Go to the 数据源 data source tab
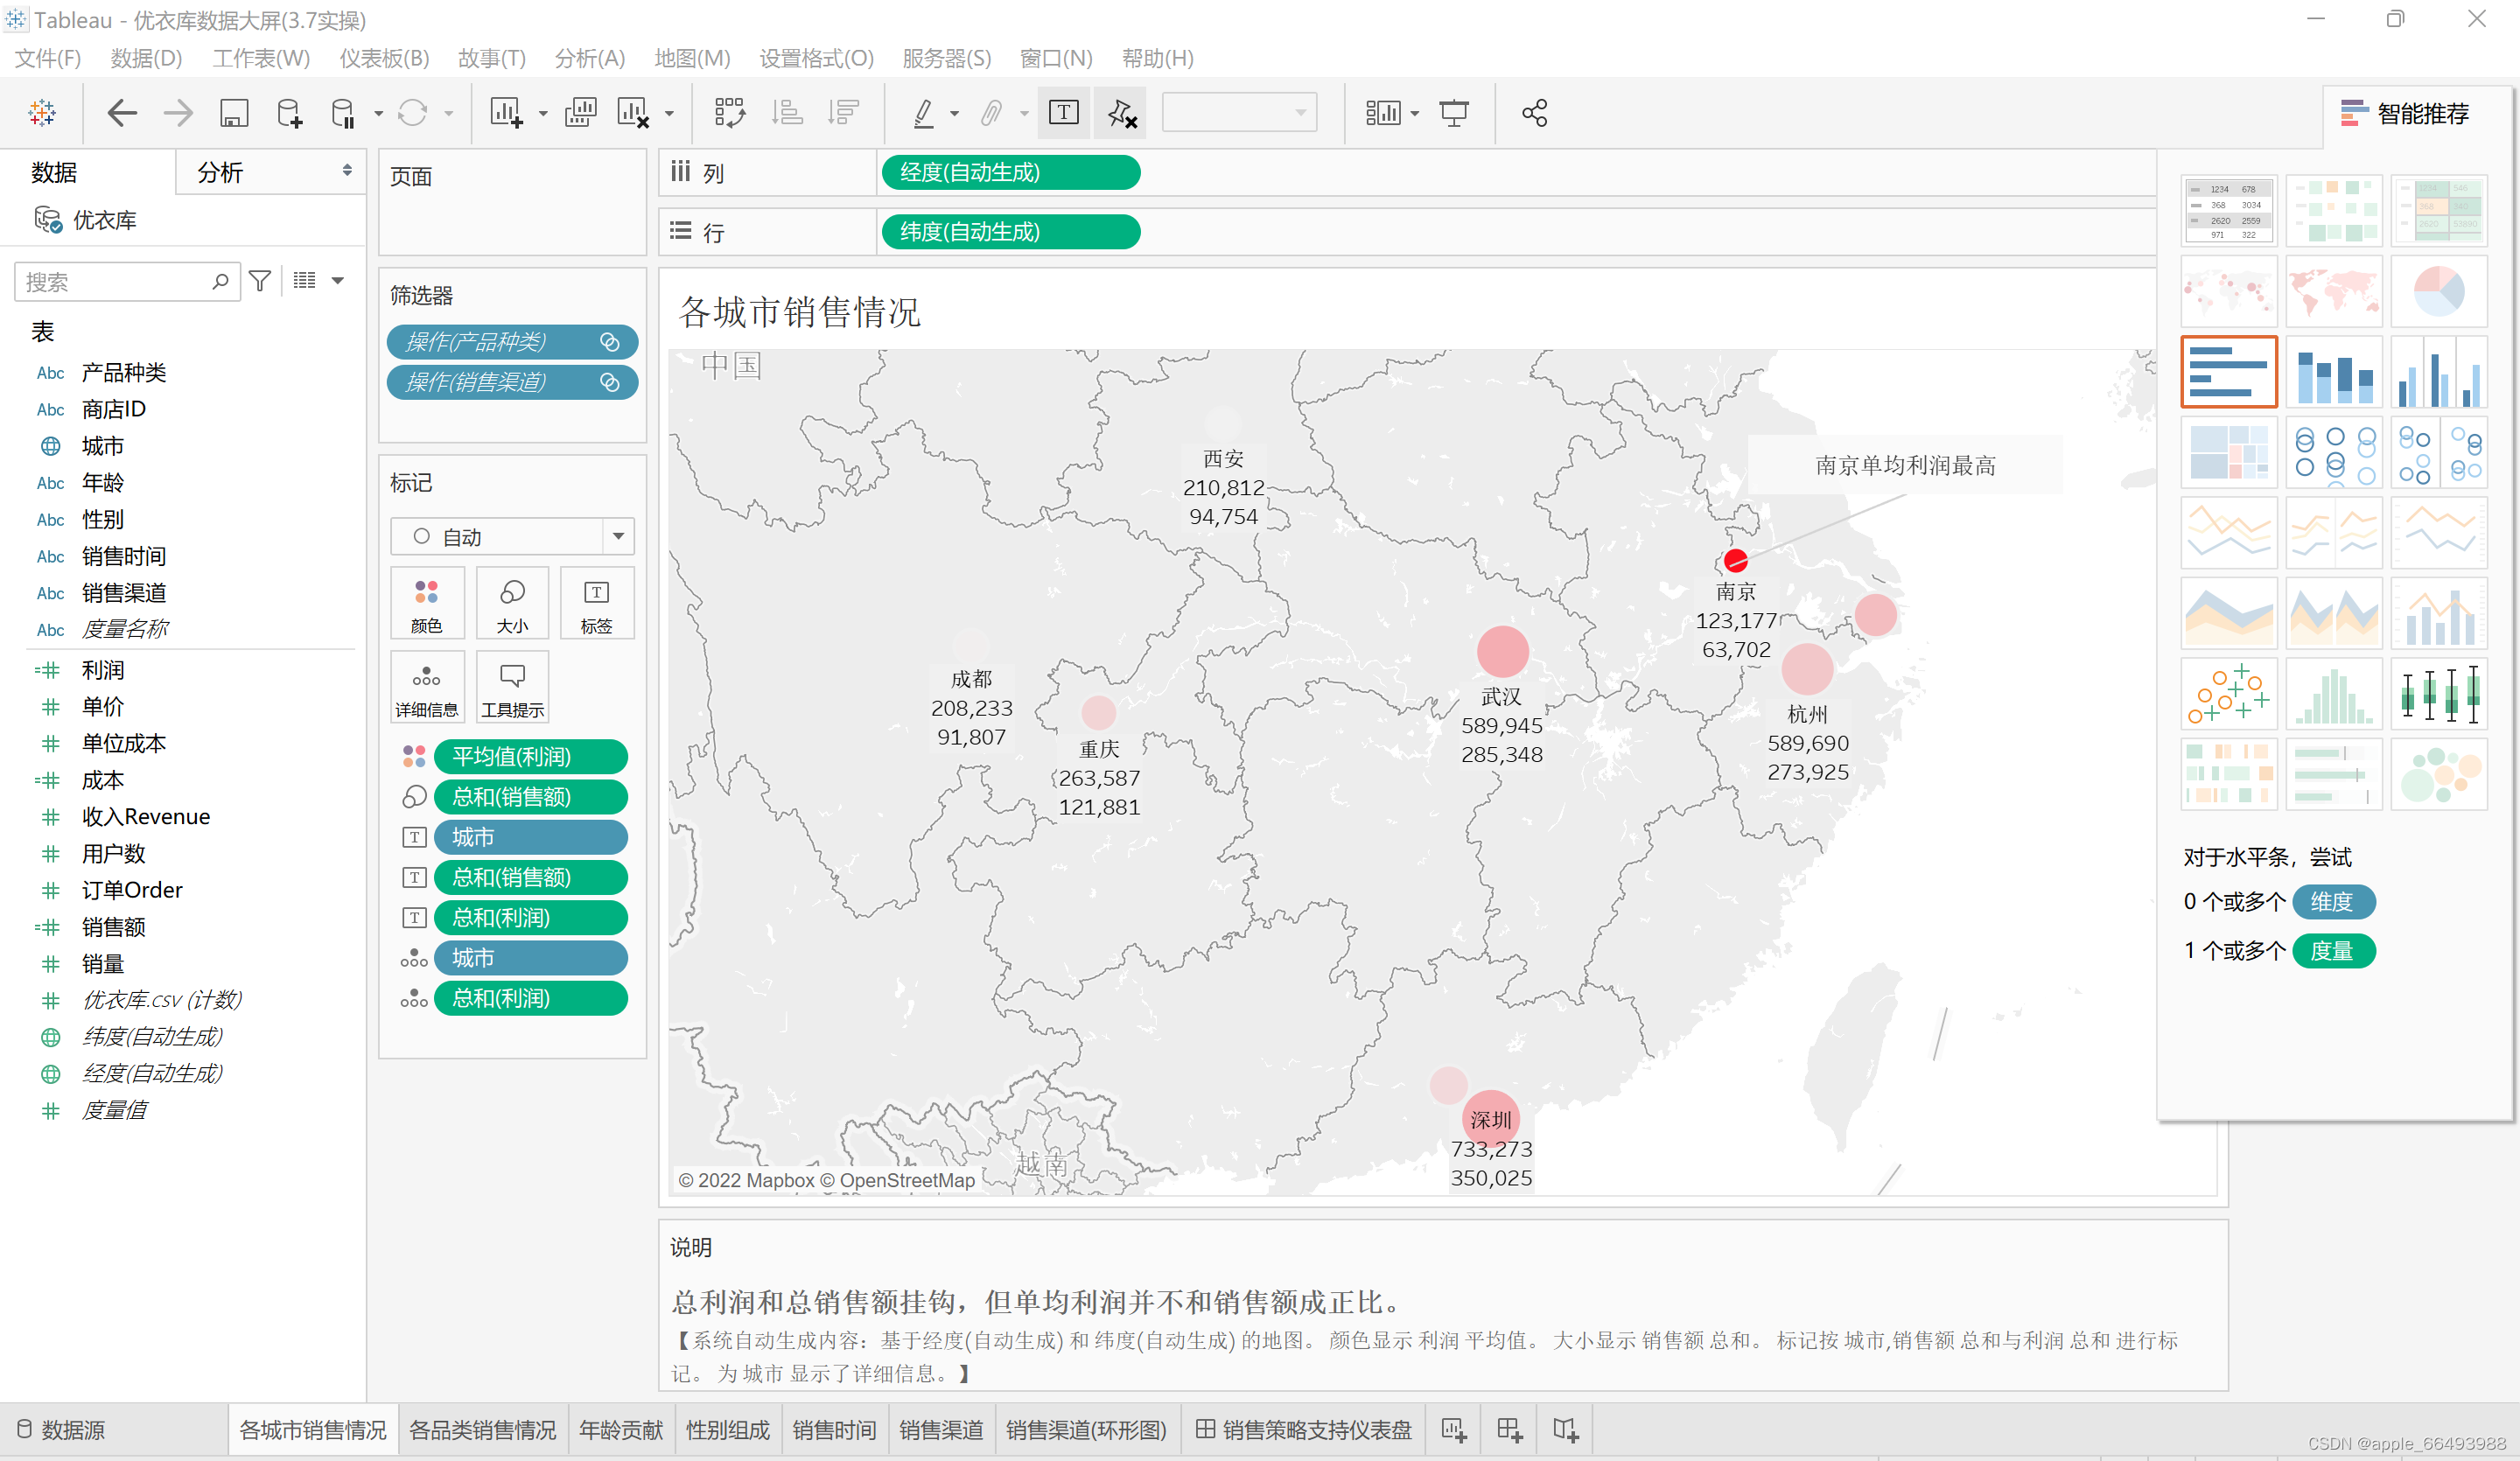2520x1461 pixels. click(x=62, y=1430)
